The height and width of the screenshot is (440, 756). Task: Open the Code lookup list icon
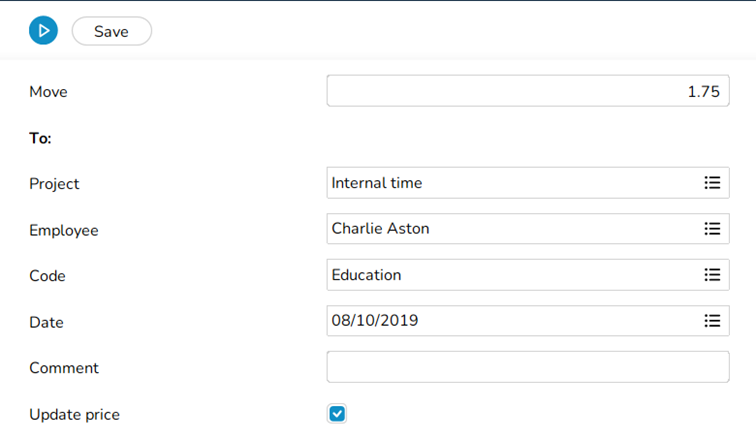coord(712,275)
